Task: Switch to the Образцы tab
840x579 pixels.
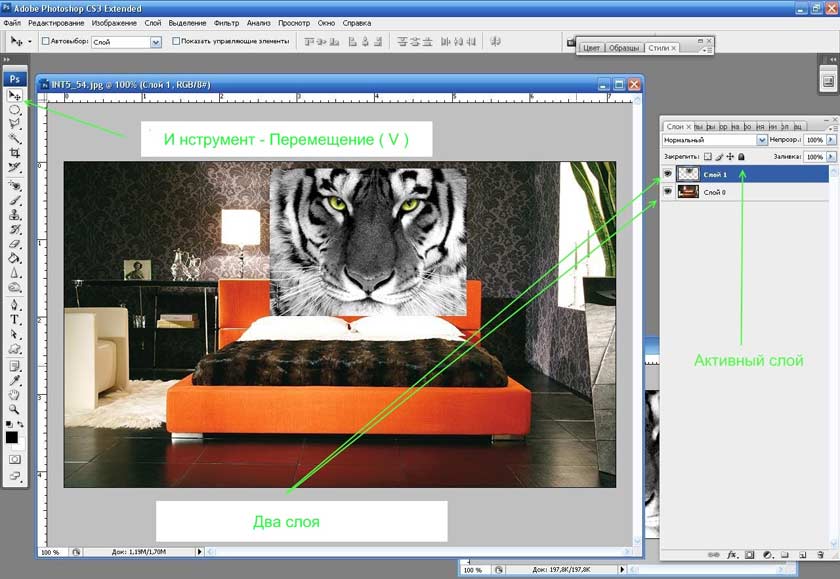Action: 625,47
